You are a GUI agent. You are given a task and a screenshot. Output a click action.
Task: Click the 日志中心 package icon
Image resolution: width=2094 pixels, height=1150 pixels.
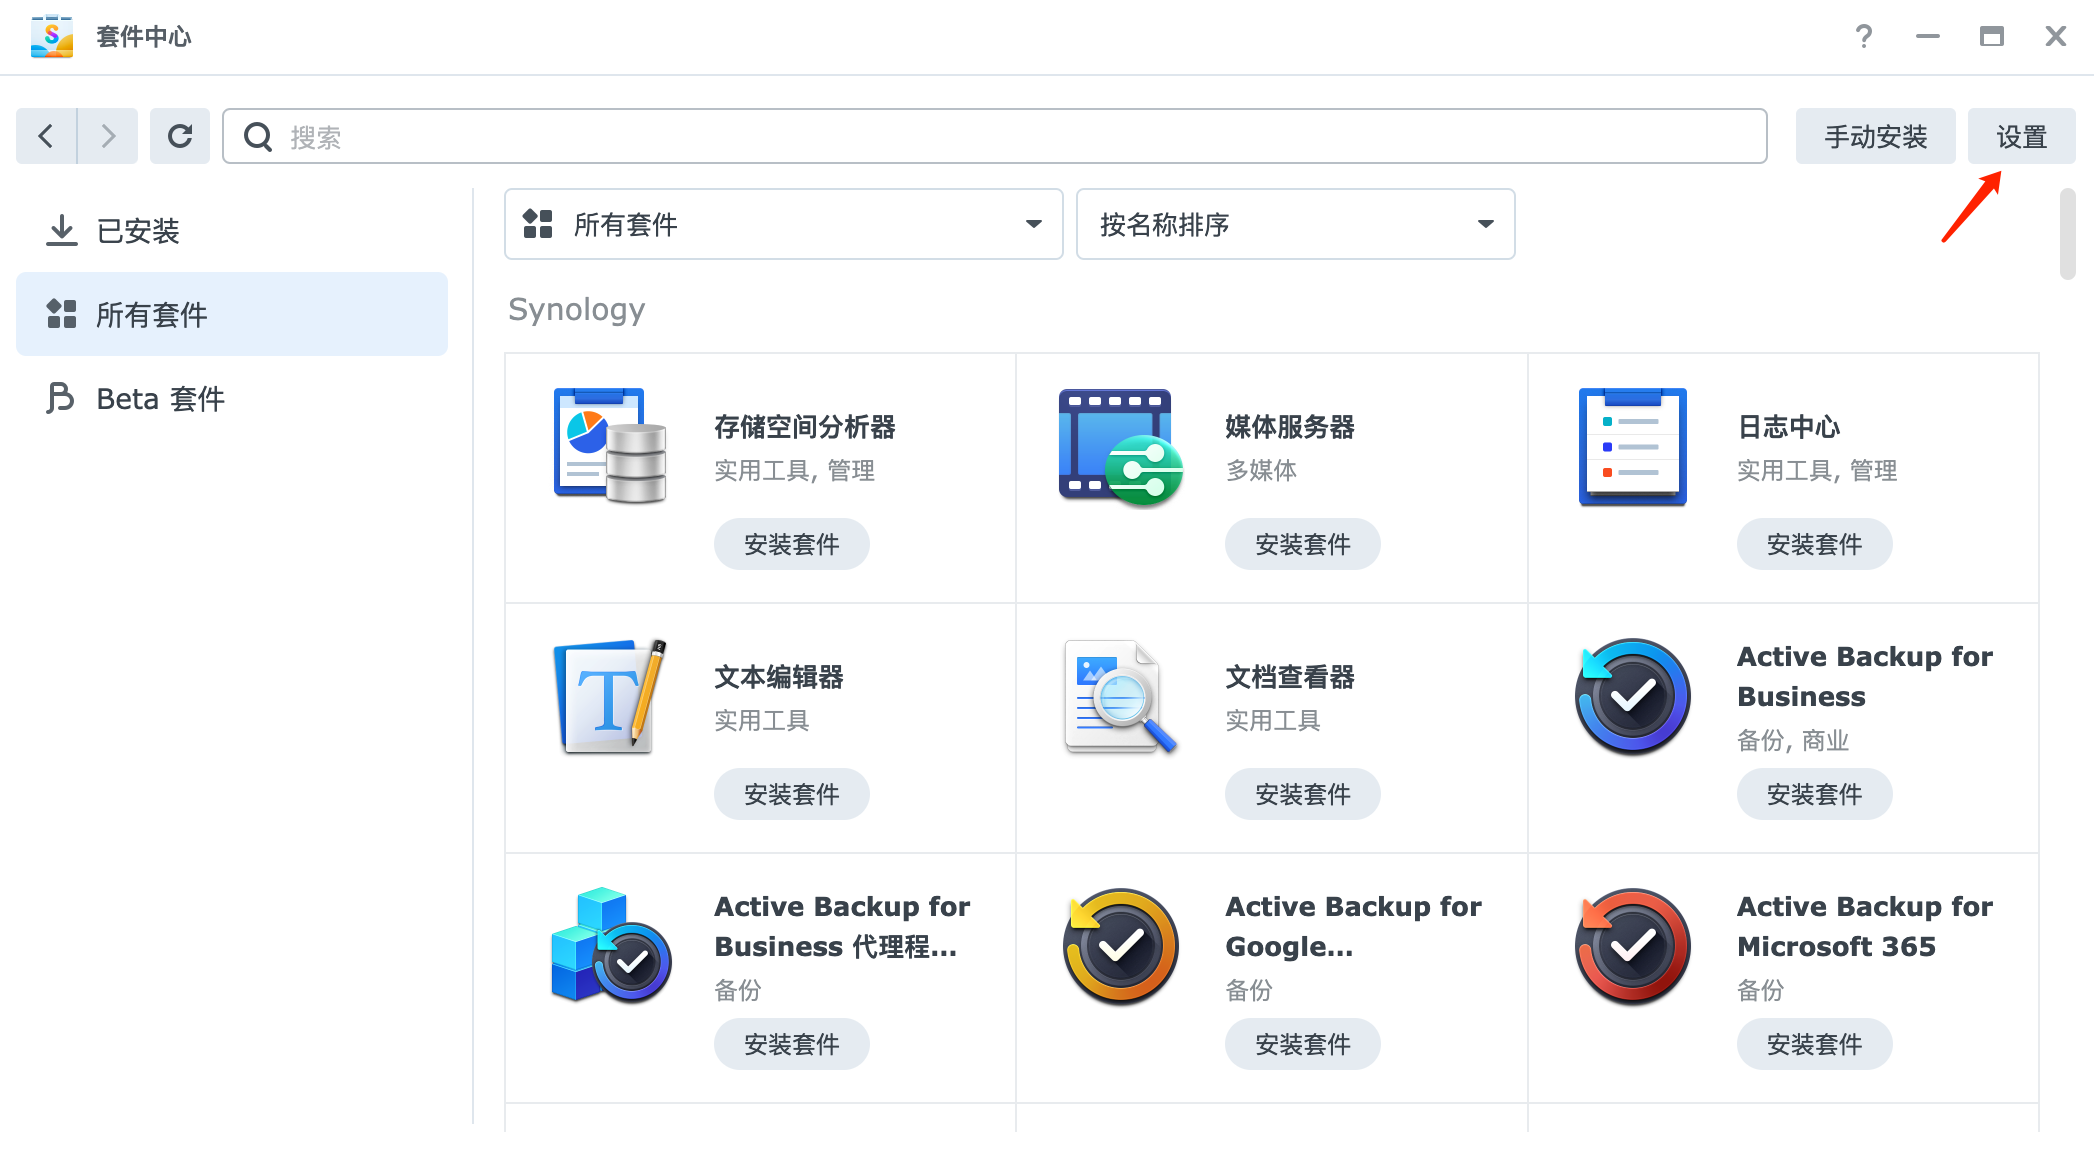(1633, 446)
